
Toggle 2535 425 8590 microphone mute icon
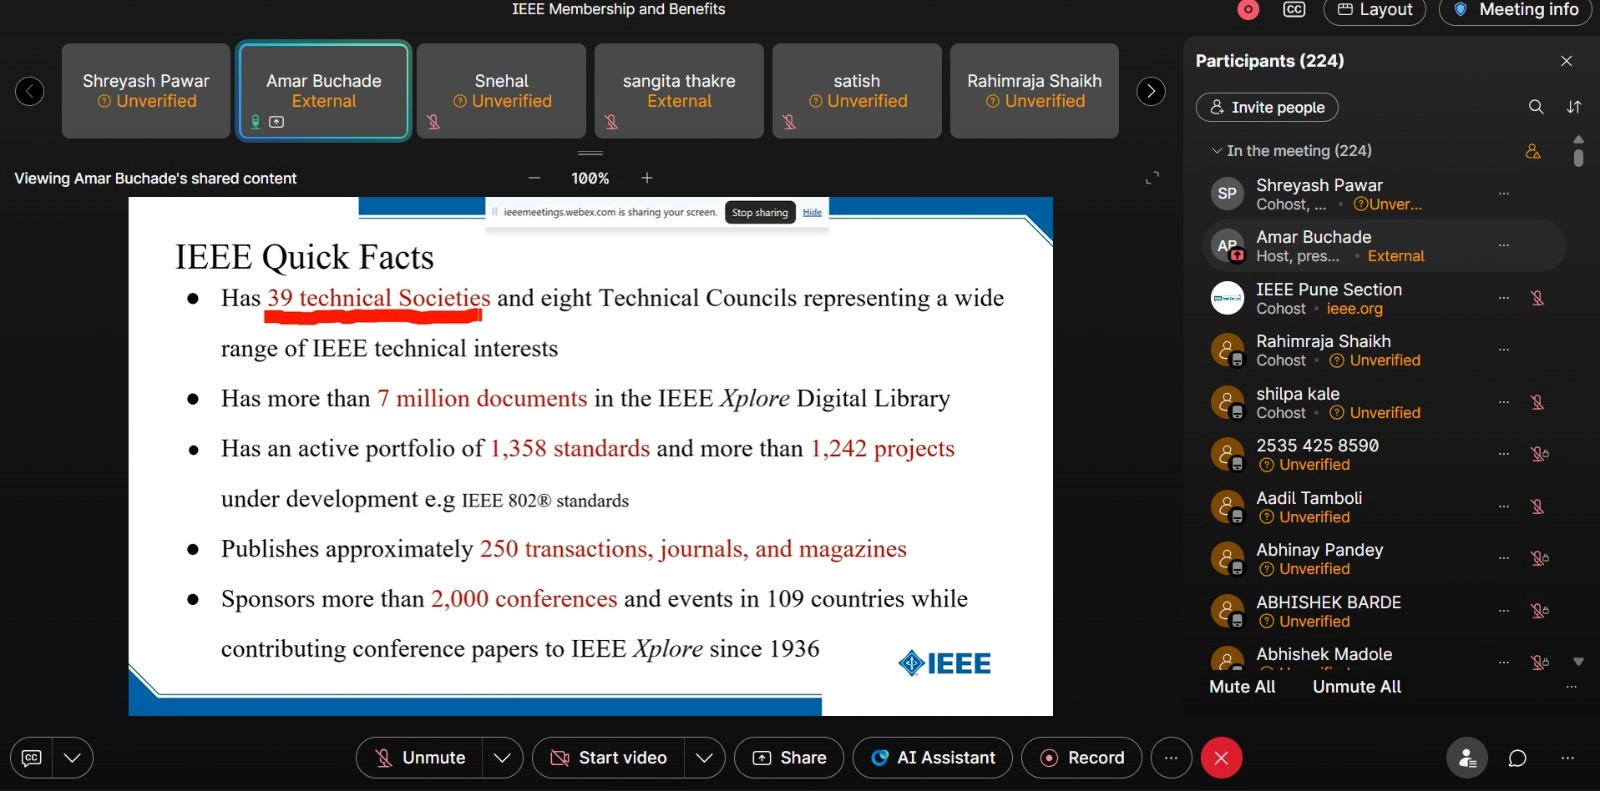coord(1540,454)
